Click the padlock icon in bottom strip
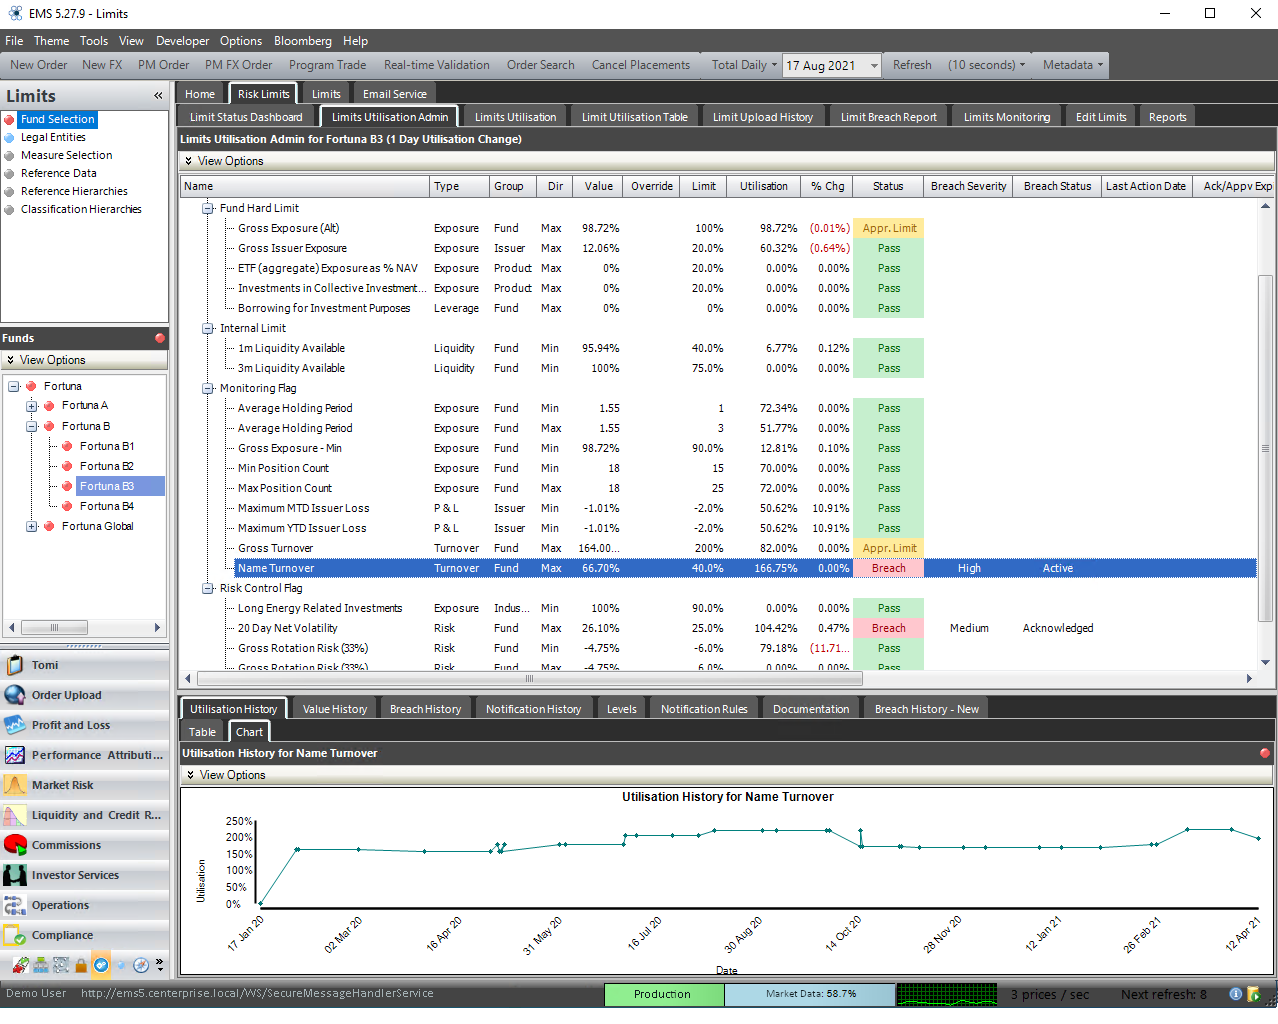 (x=80, y=965)
